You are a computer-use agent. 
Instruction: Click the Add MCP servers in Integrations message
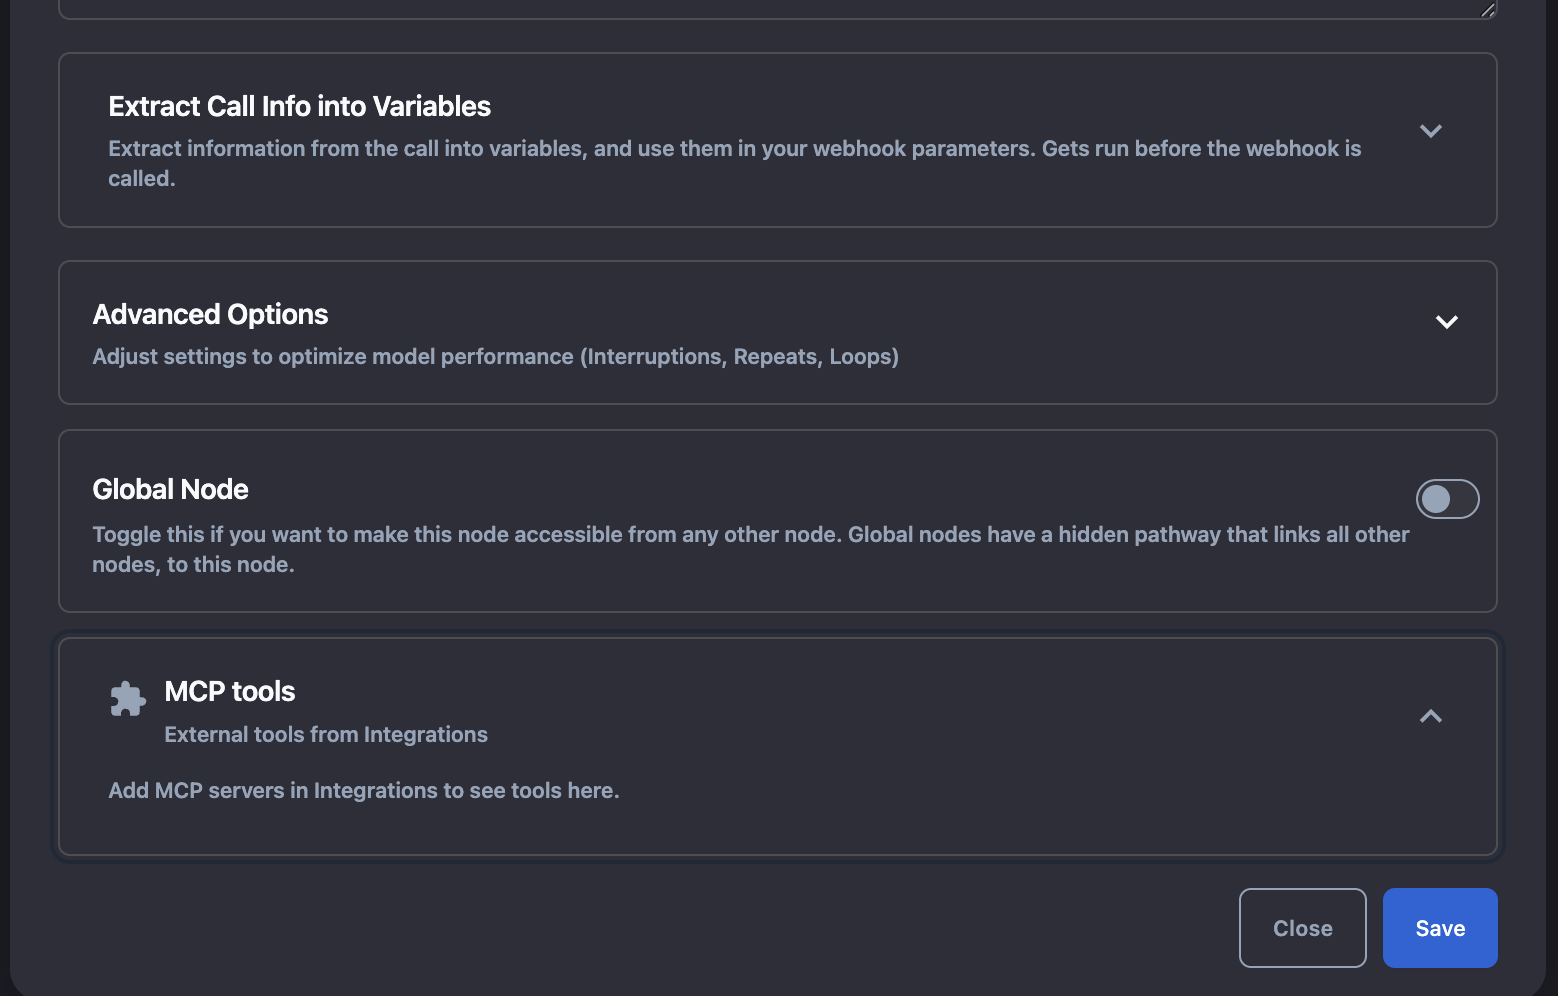coord(363,790)
